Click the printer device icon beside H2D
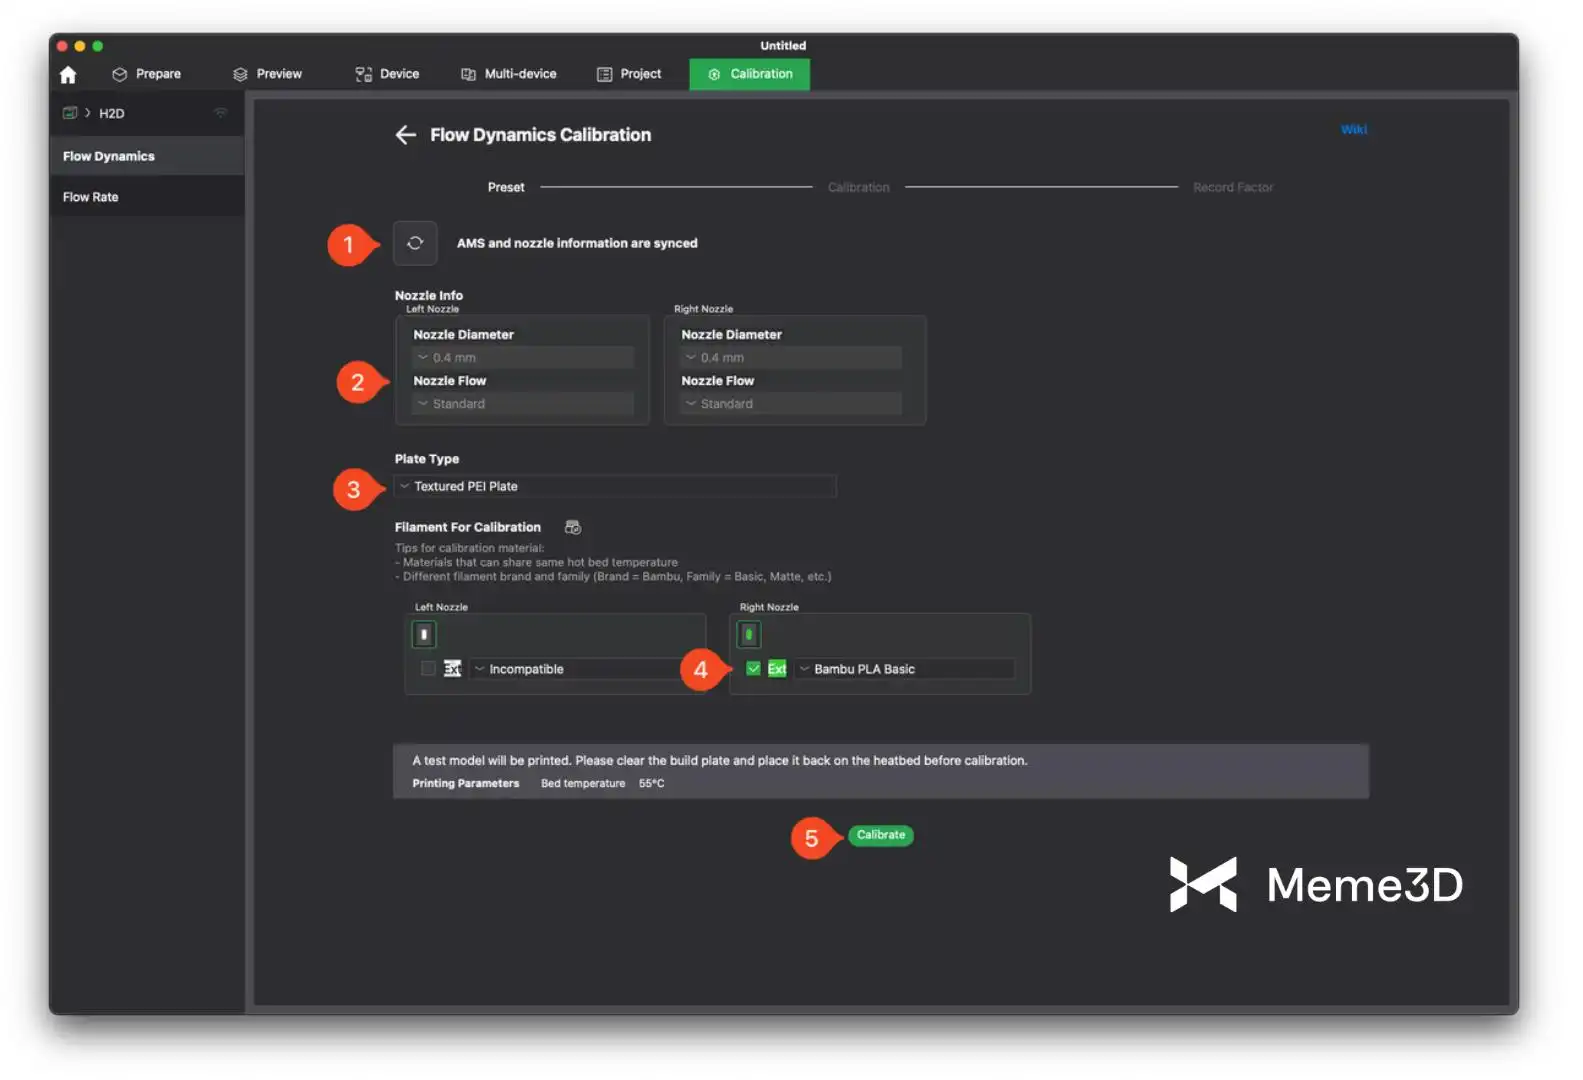1583x1080 pixels. (70, 113)
